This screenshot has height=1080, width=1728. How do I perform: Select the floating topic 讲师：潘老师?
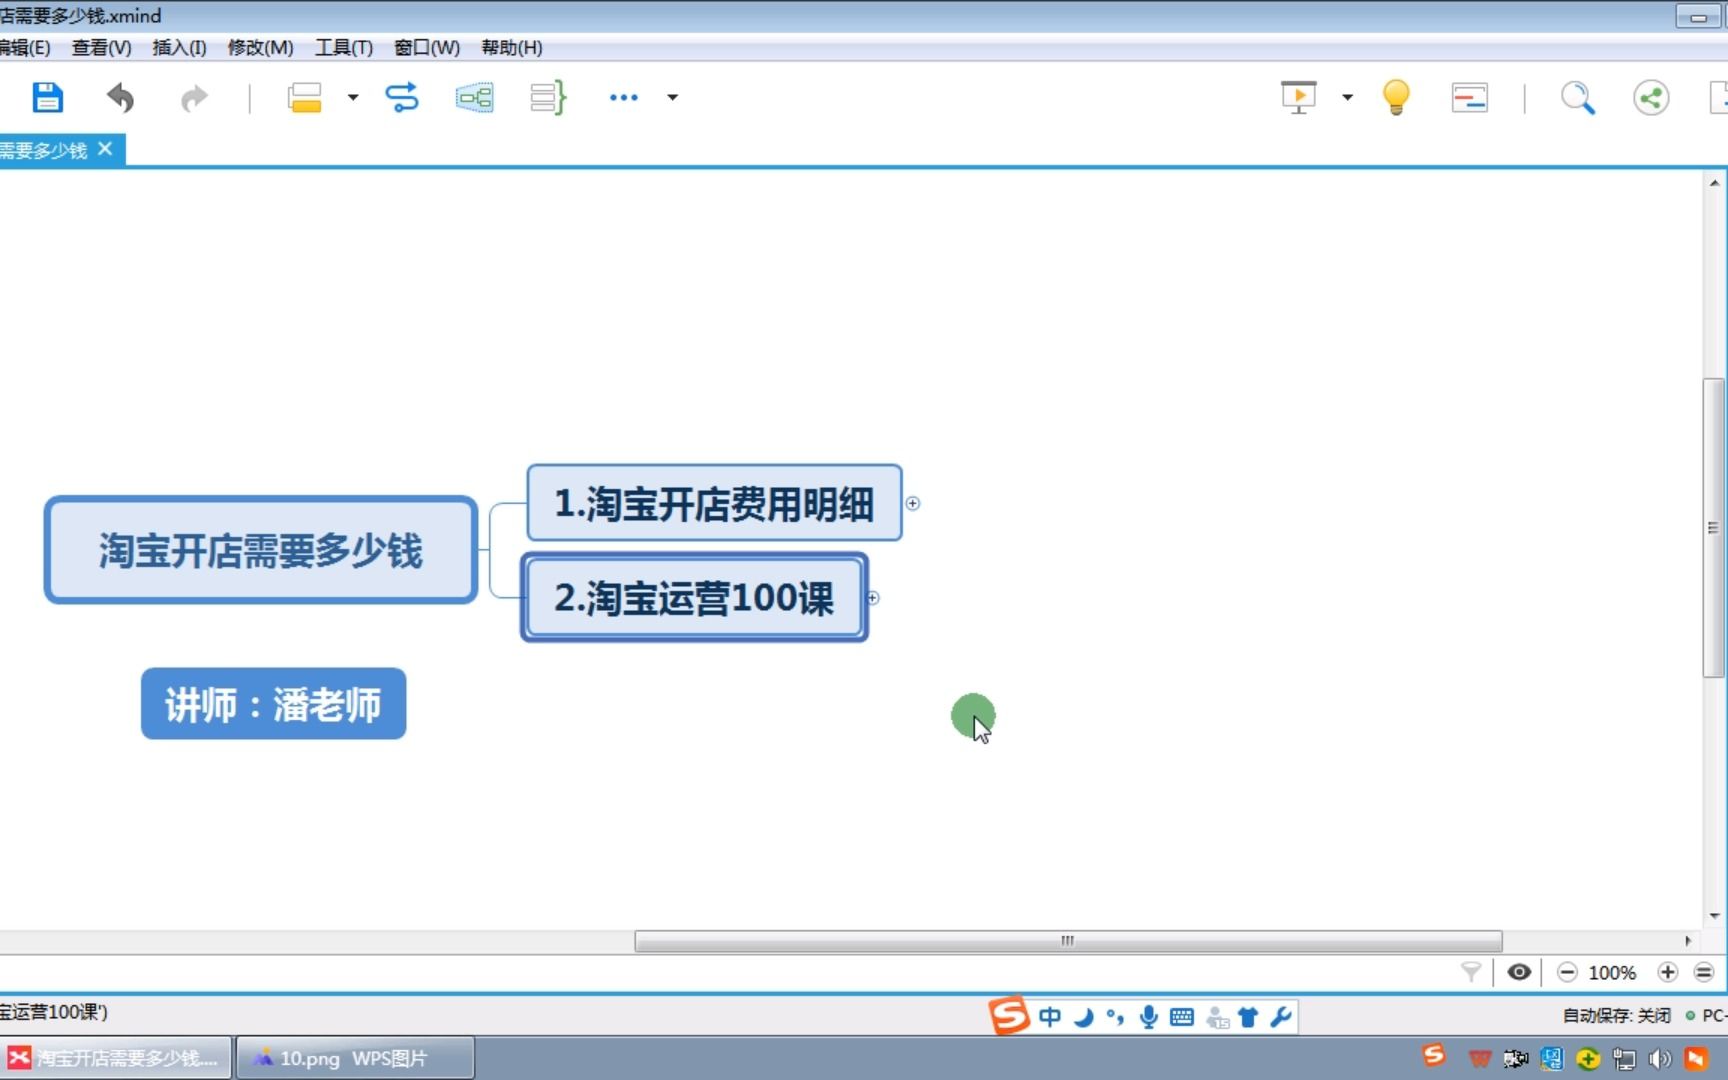(x=273, y=704)
